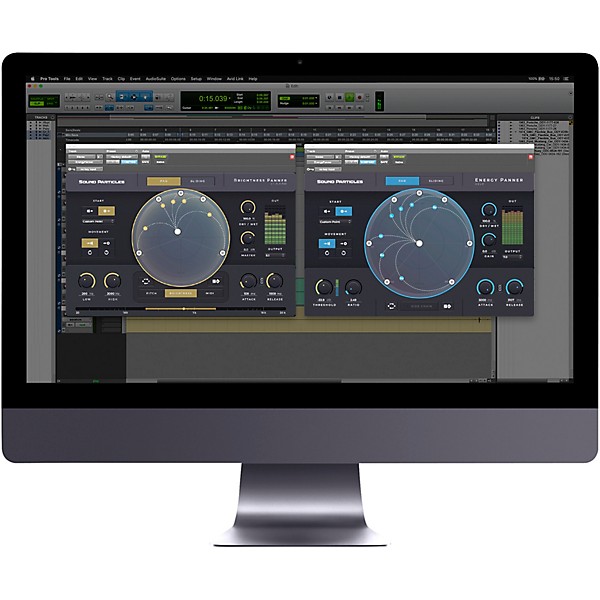This screenshot has width=600, height=600.
Task: Select right Movement arrow icon in Brightness Panner
Action: (106, 243)
